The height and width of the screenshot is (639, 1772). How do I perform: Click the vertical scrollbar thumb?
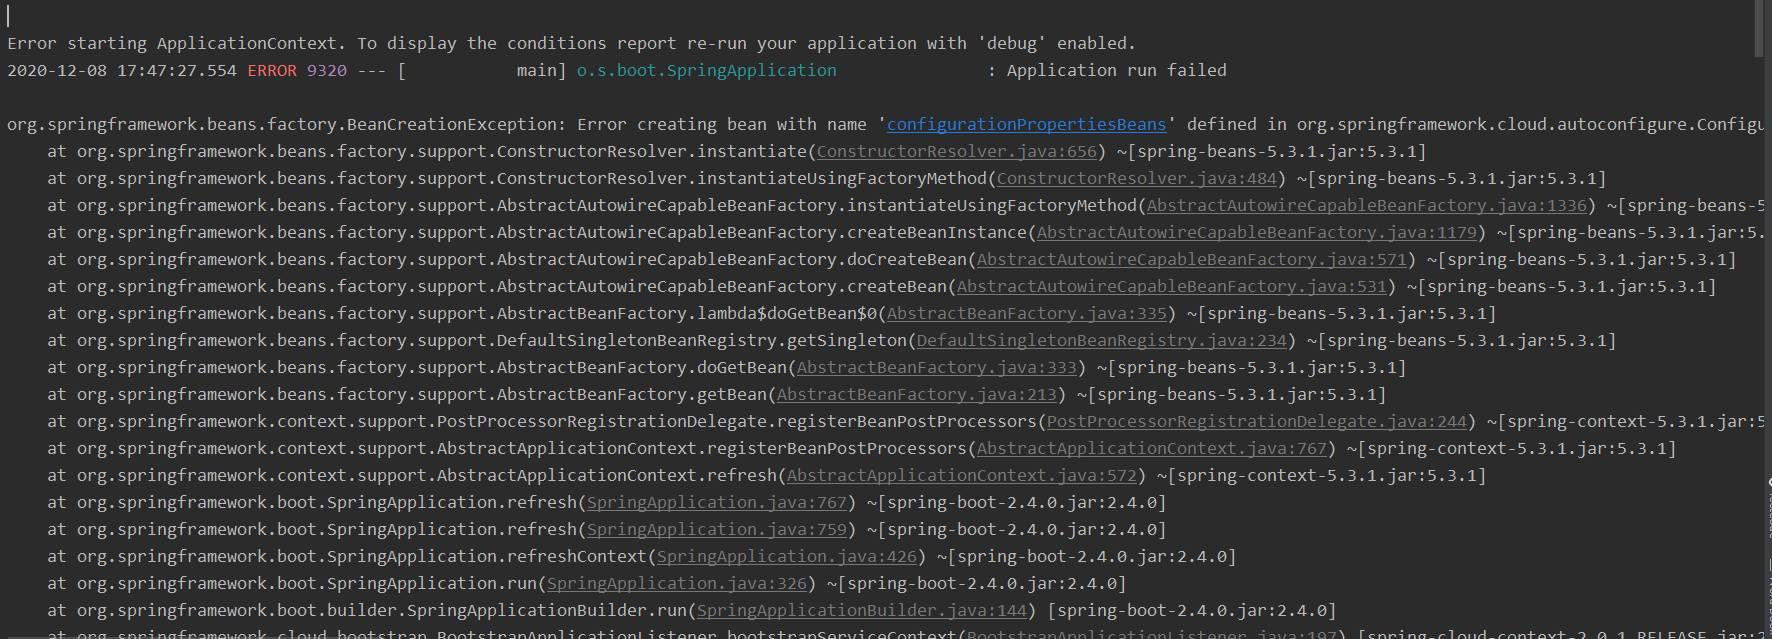(x=1759, y=28)
